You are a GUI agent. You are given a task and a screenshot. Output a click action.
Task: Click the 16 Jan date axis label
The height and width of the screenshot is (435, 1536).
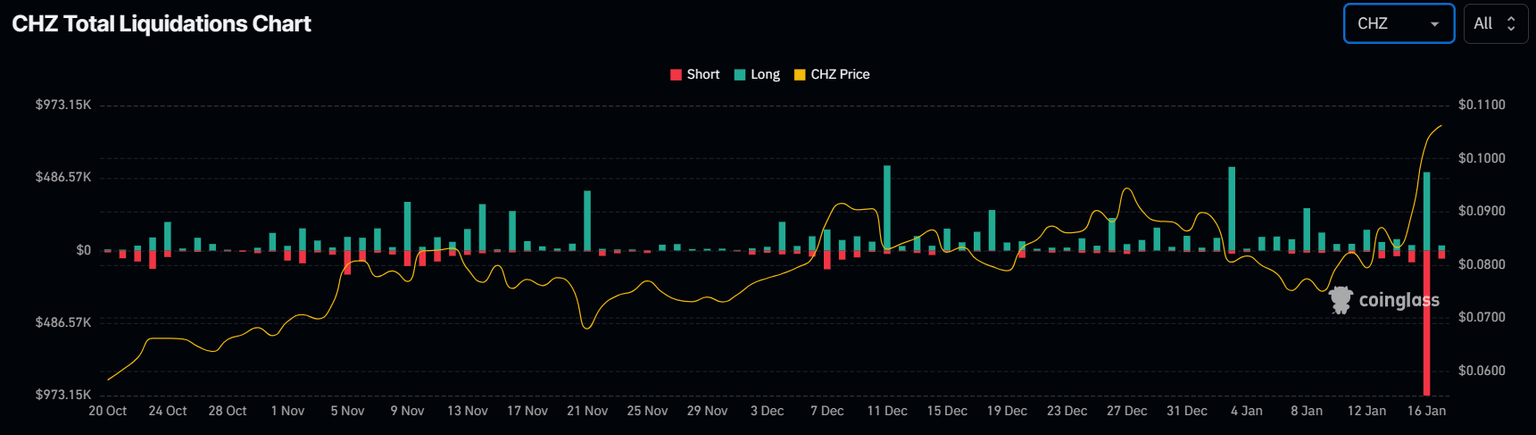click(x=1427, y=411)
